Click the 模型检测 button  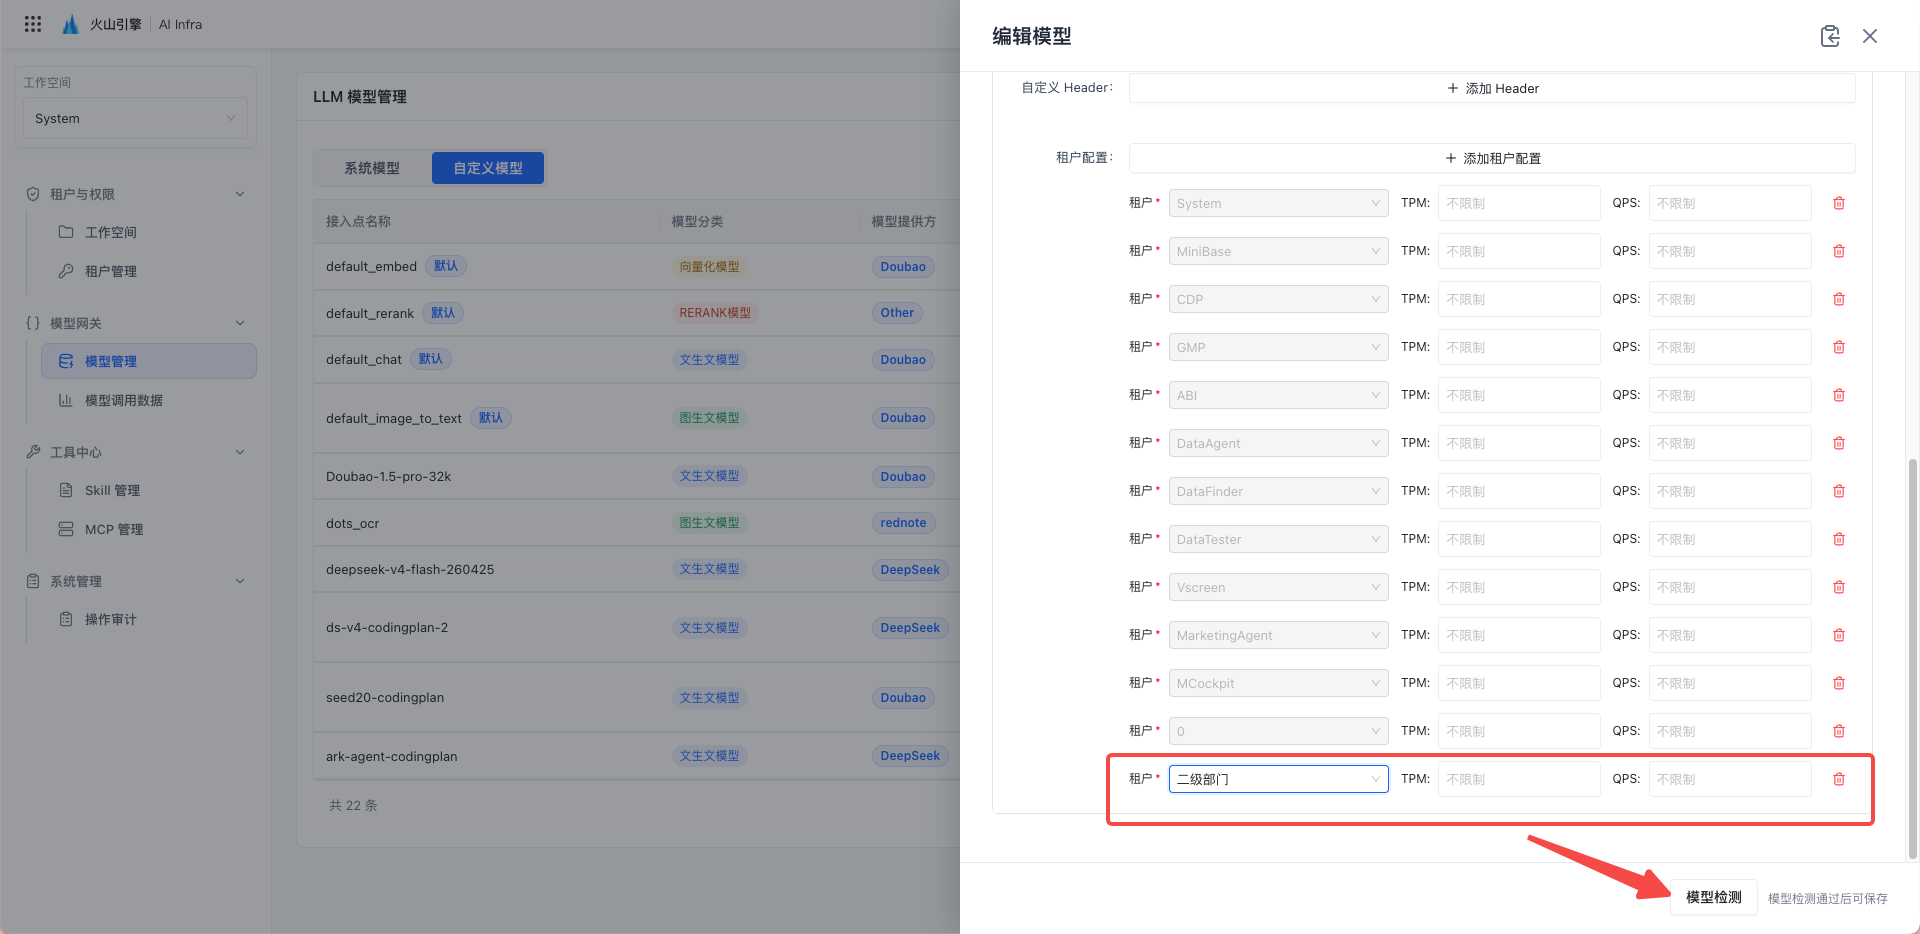click(1713, 897)
